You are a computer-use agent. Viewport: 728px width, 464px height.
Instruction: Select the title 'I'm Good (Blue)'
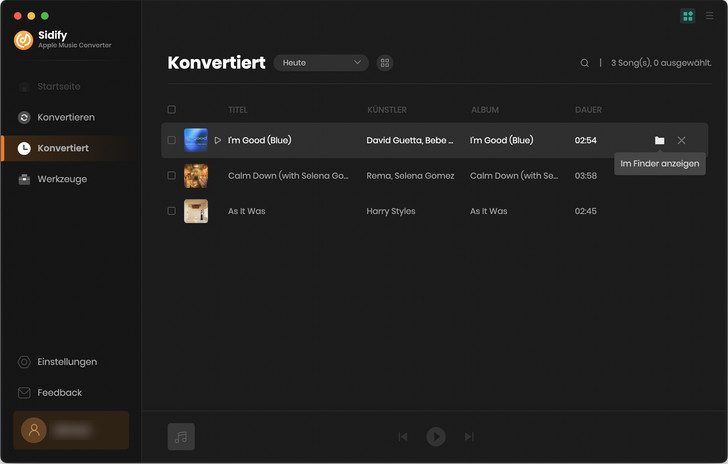click(260, 140)
